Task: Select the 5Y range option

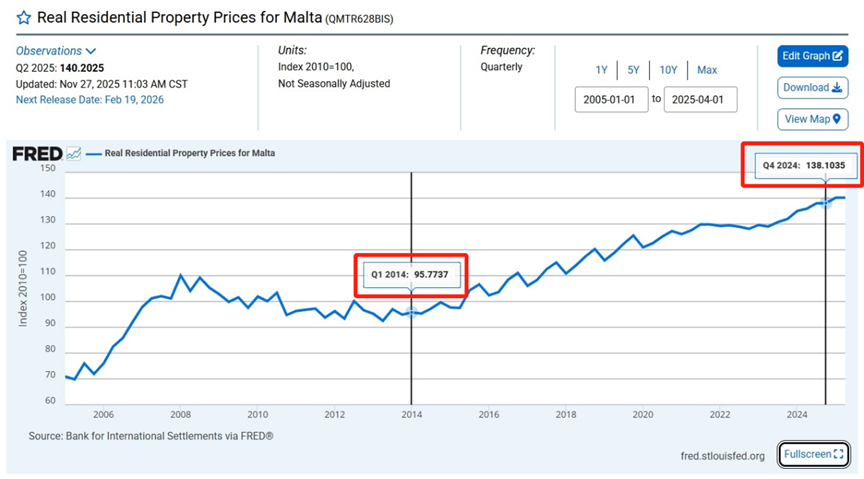Action: [633, 70]
